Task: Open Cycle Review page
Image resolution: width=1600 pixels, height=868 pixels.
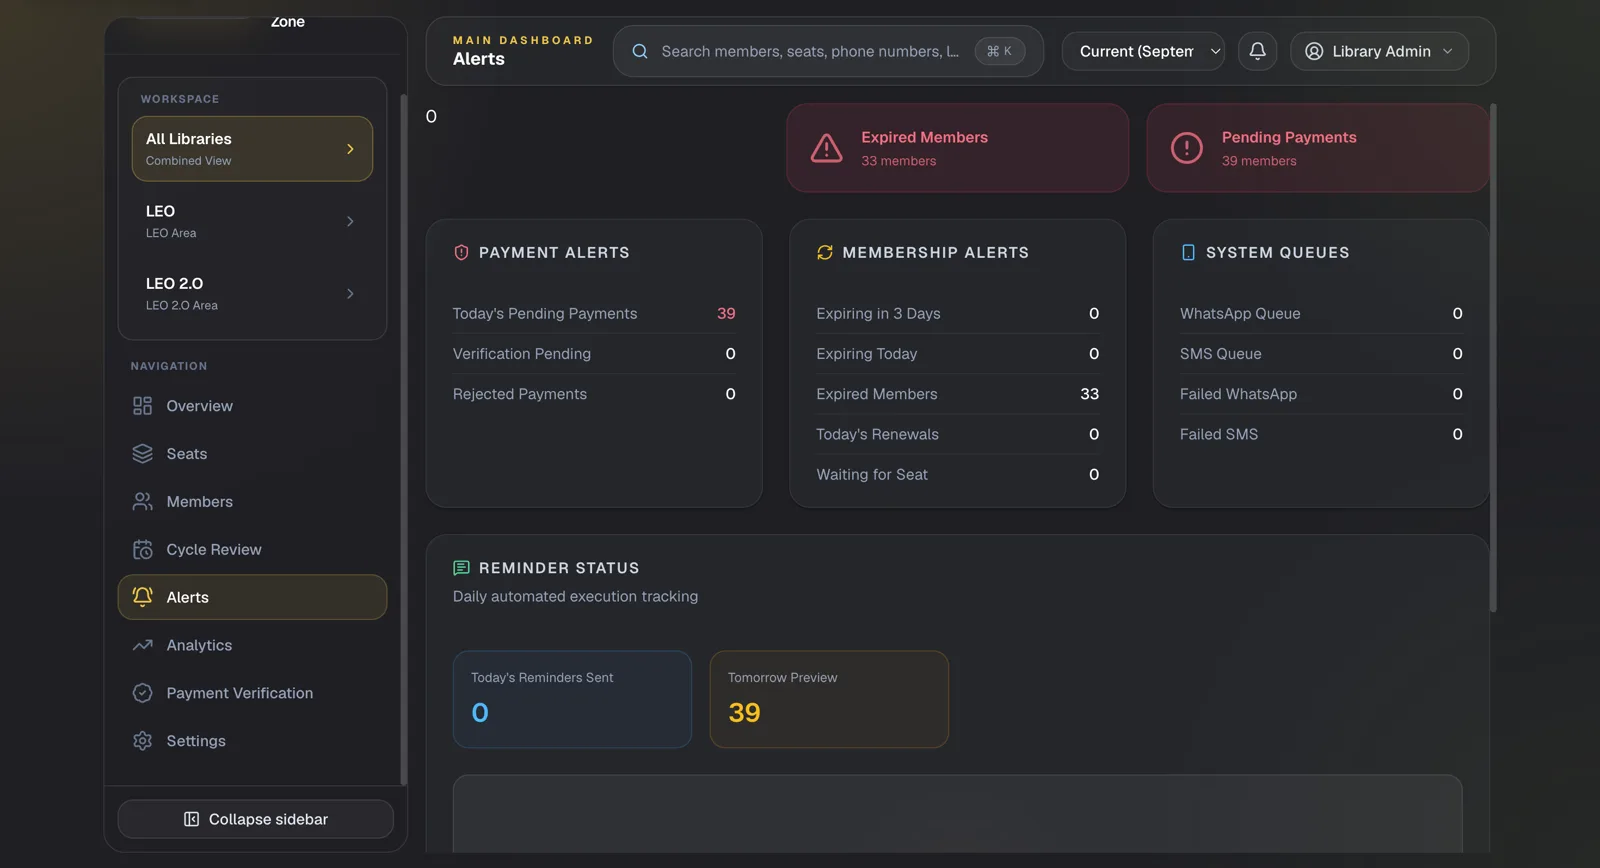Action: coord(252,550)
